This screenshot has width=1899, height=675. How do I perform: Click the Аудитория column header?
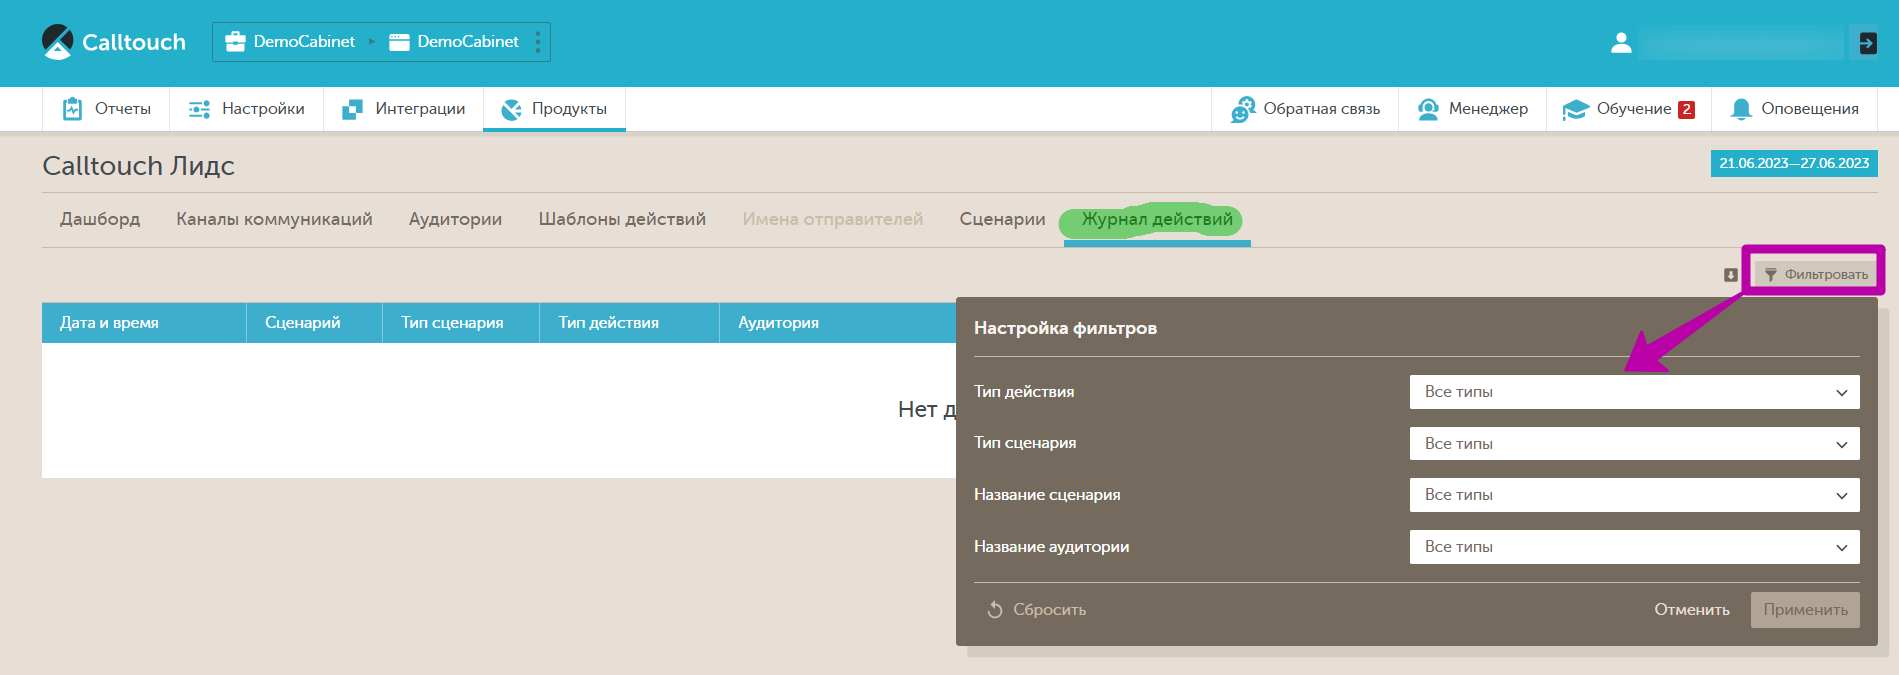[838, 323]
